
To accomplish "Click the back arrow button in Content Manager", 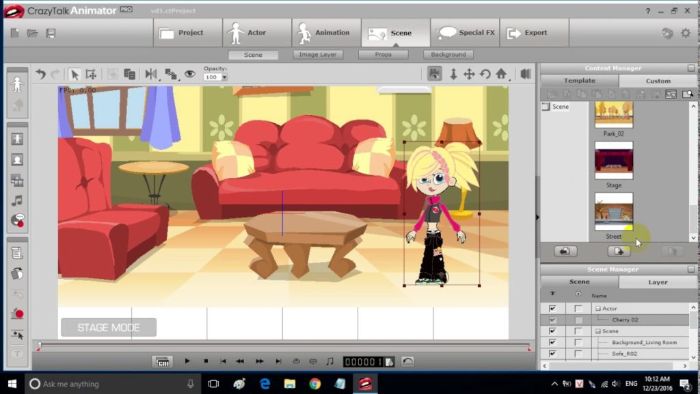I will coord(565,252).
